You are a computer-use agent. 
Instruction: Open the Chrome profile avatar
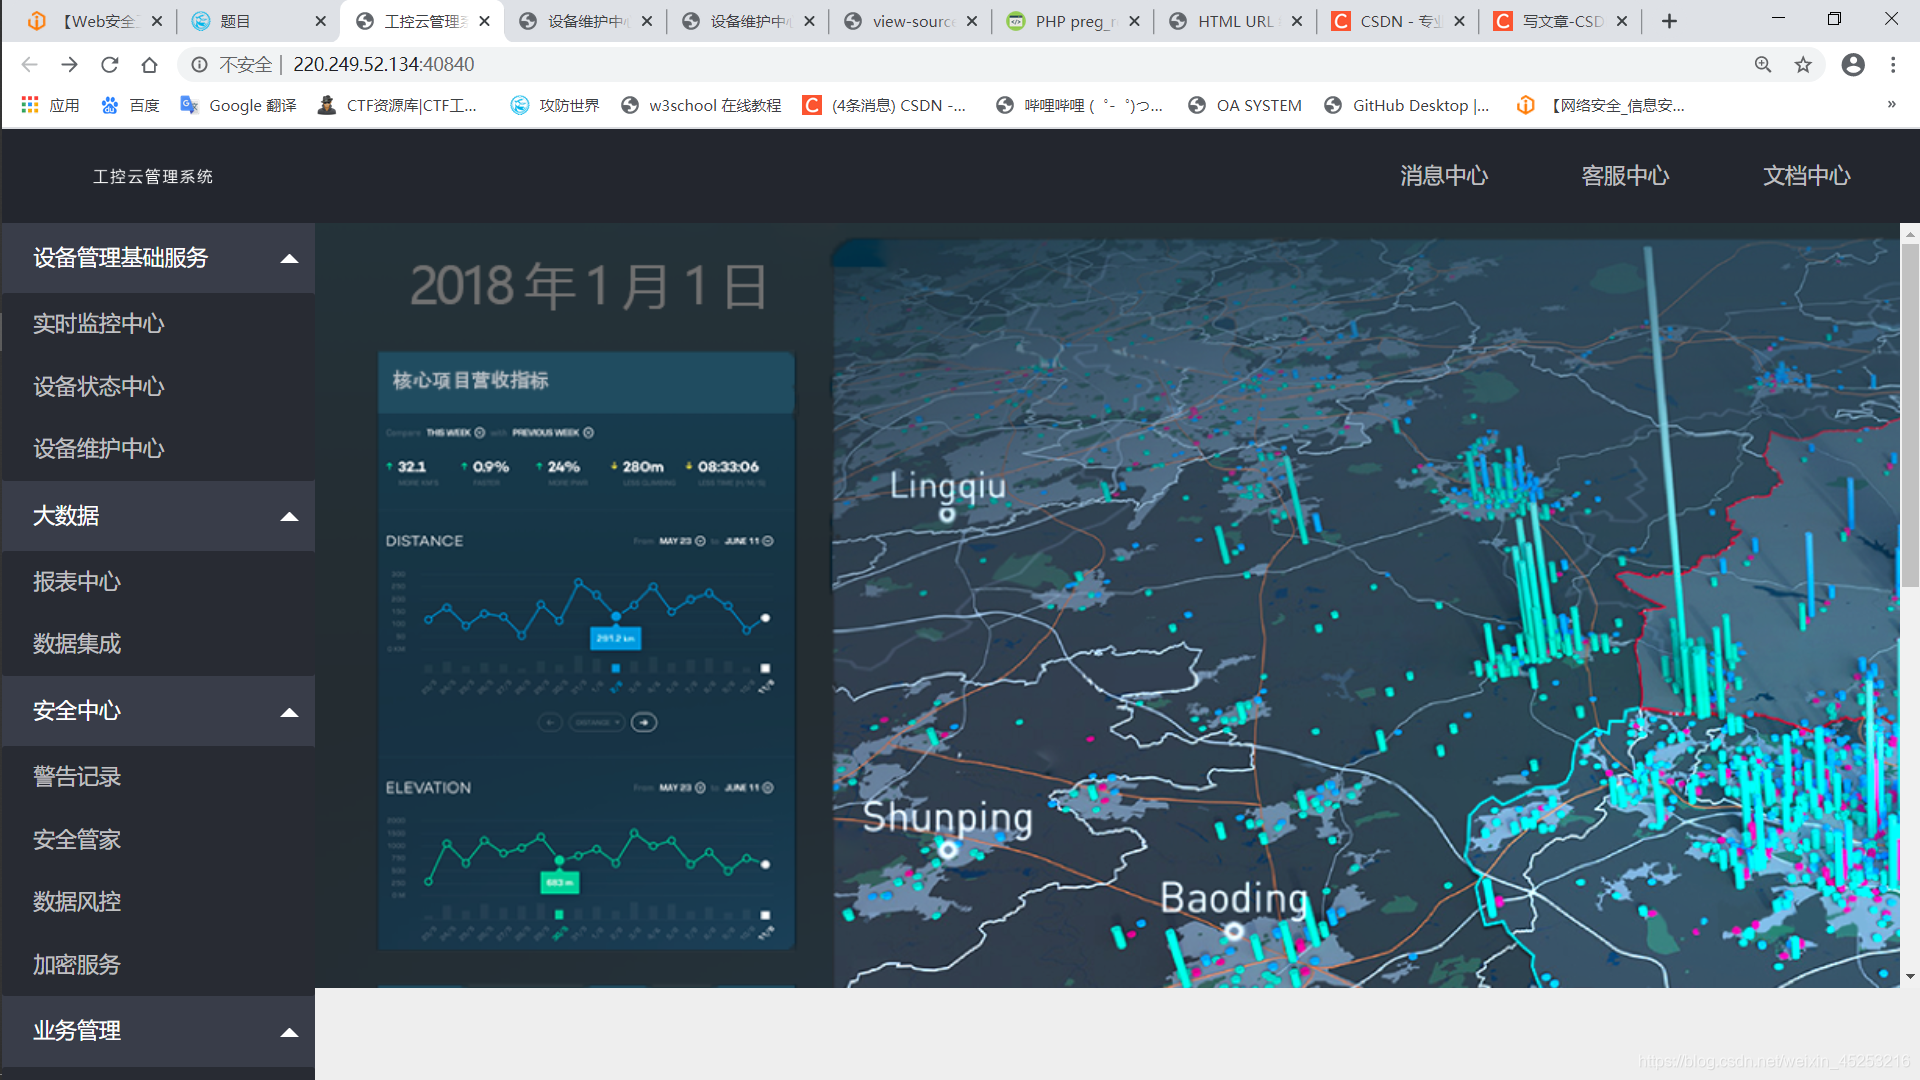[1853, 65]
